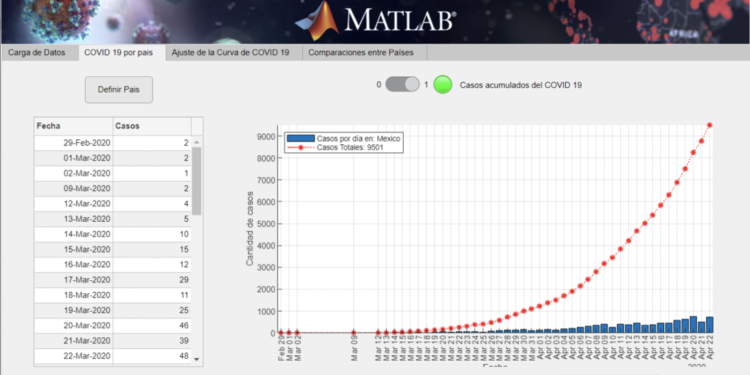Select the 22-Mar-2020 date cell
Screen dimensions: 750x375
74,356
